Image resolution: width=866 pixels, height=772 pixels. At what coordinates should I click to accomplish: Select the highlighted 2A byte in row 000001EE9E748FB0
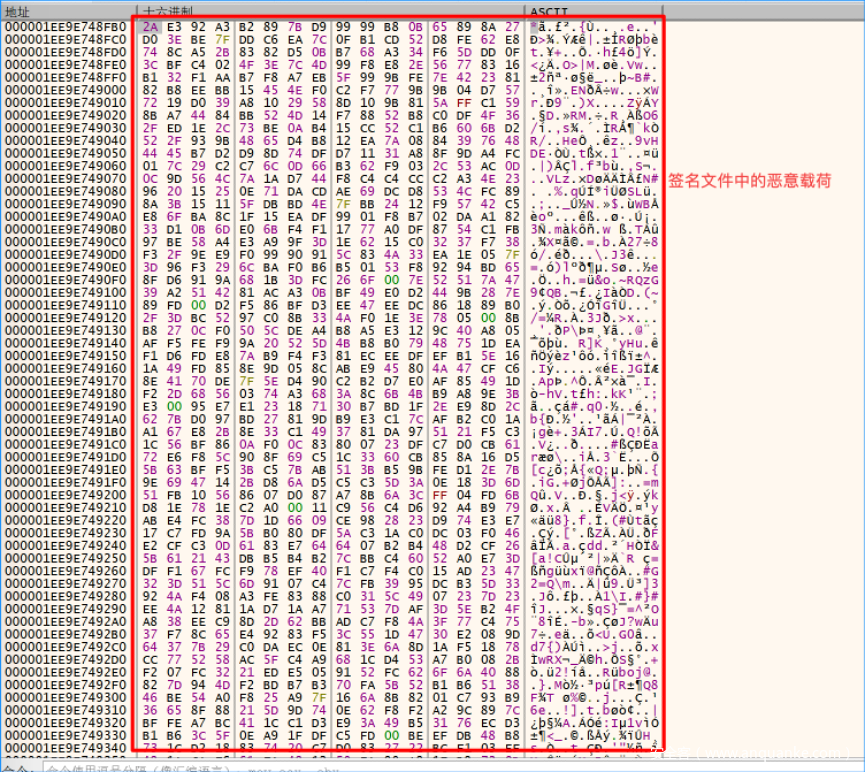[x=150, y=27]
